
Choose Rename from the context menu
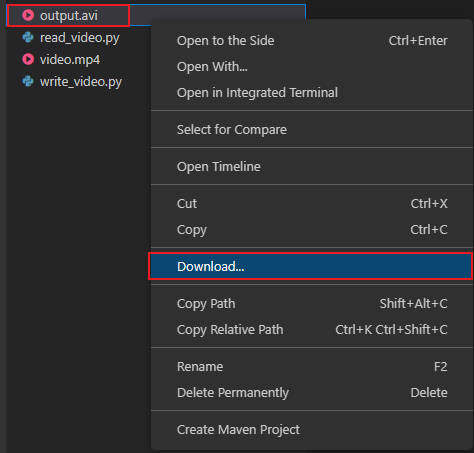[312, 367]
